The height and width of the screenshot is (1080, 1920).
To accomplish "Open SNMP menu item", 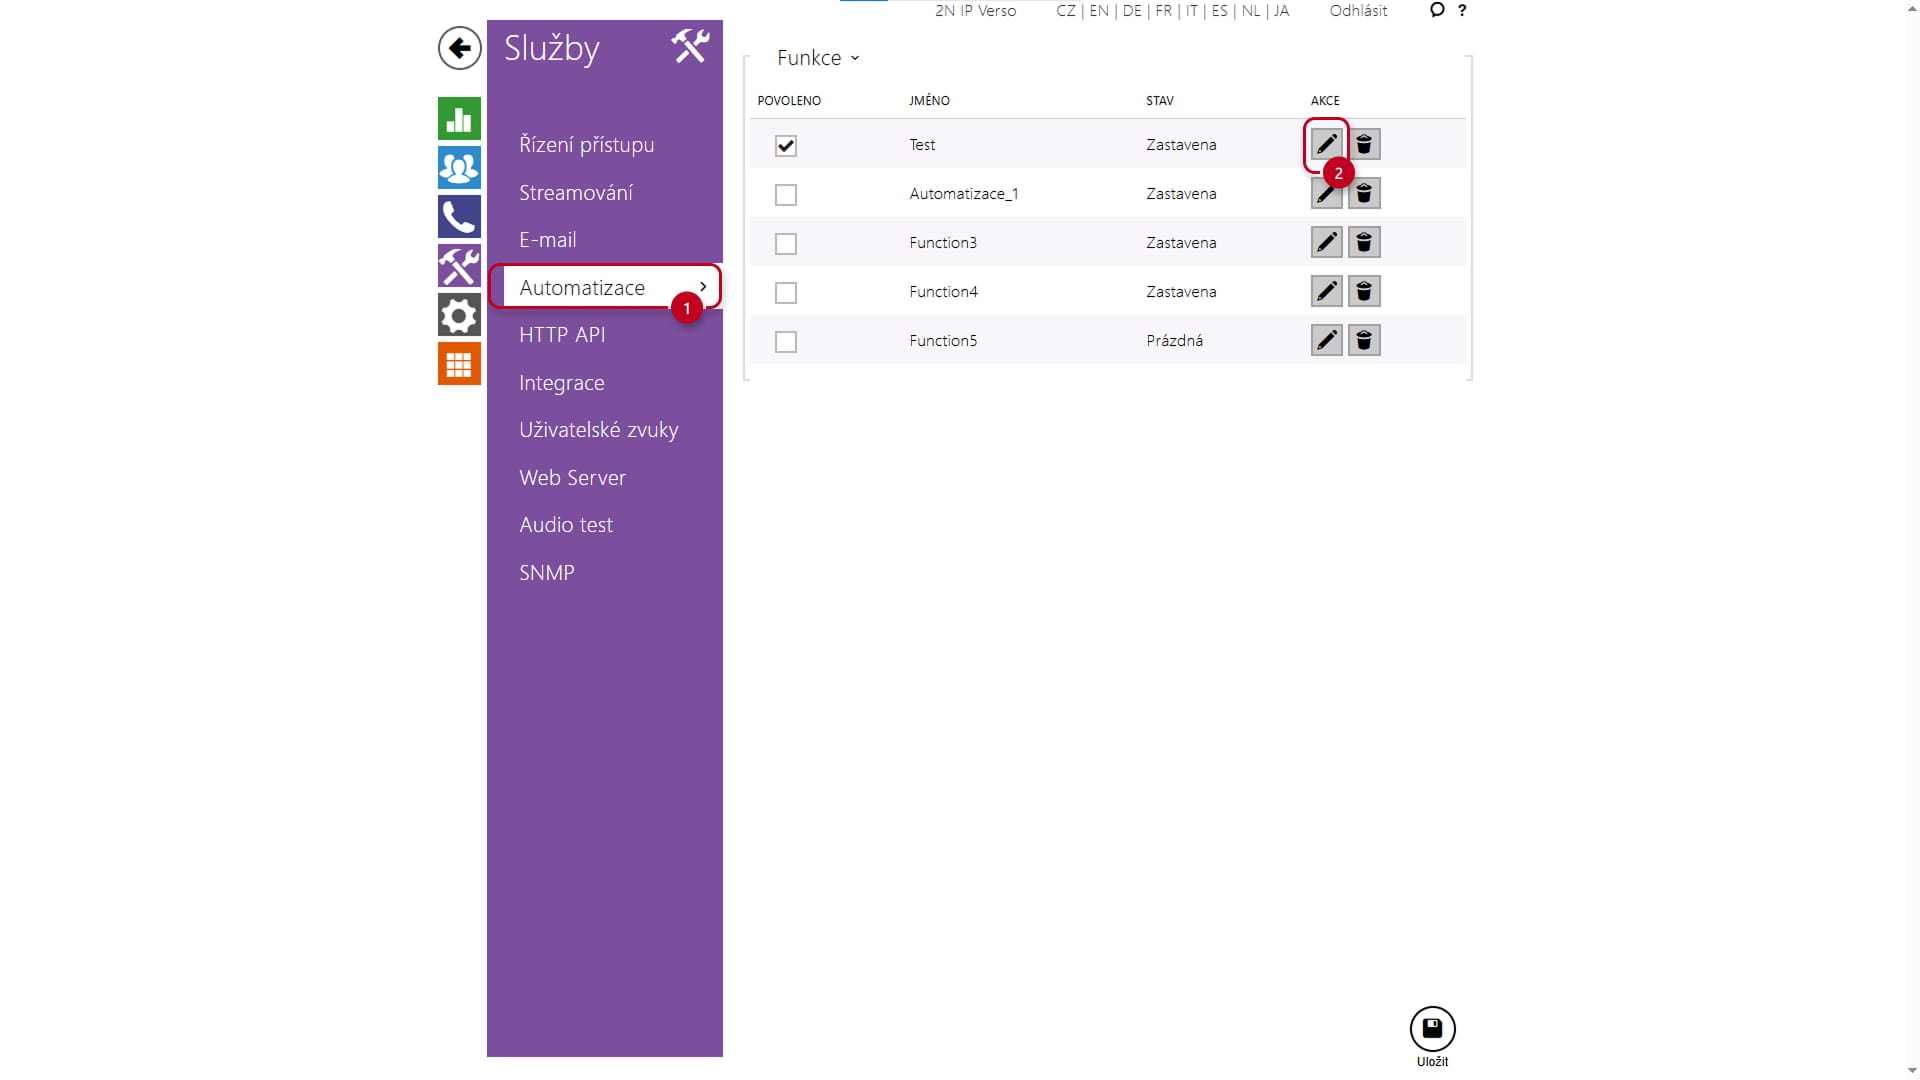I will point(547,573).
